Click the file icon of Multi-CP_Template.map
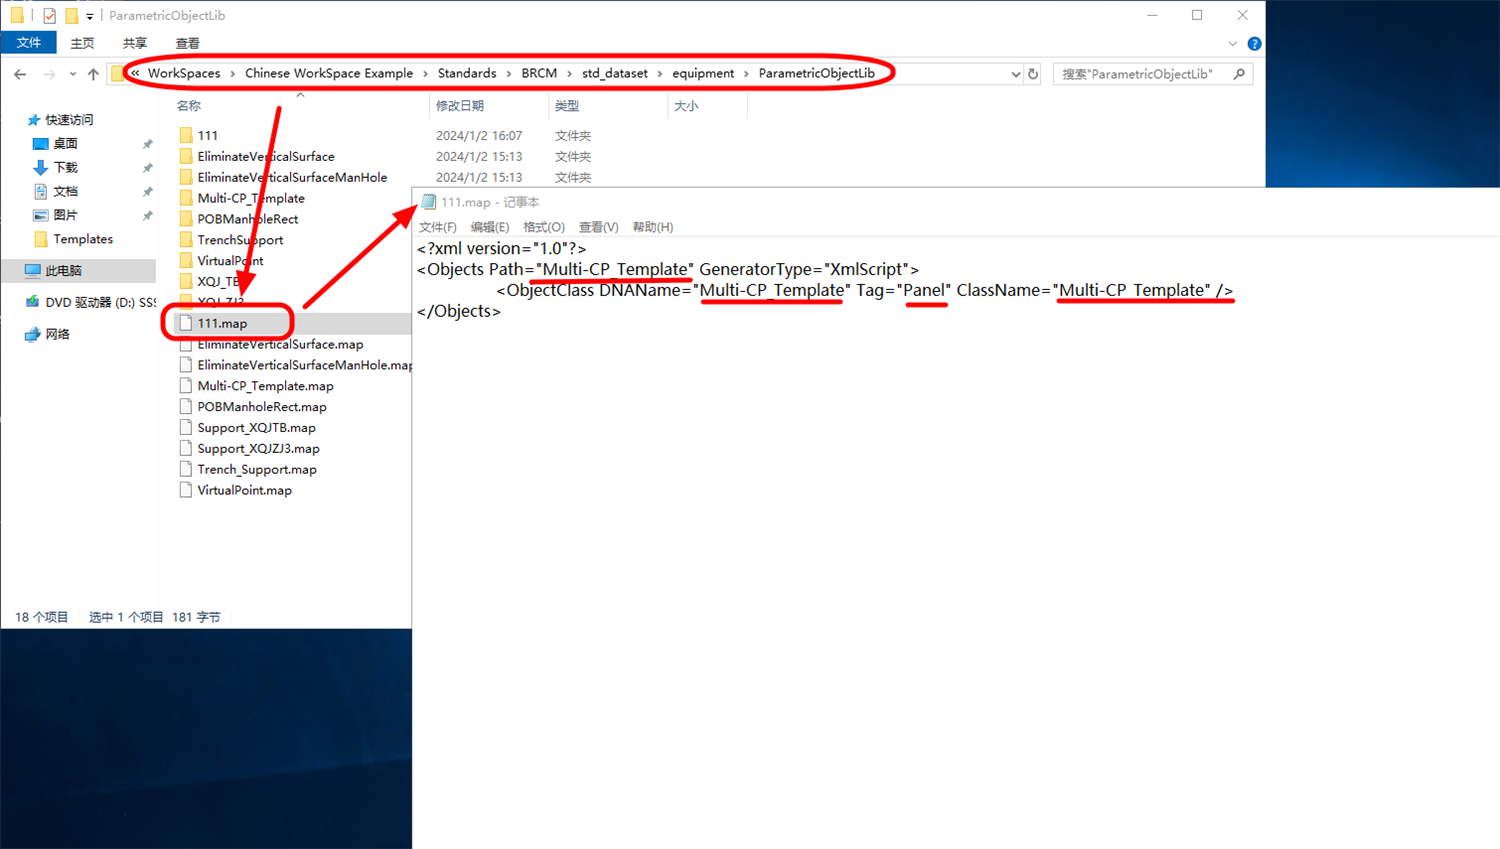Viewport: 1500px width, 849px height. tap(186, 386)
